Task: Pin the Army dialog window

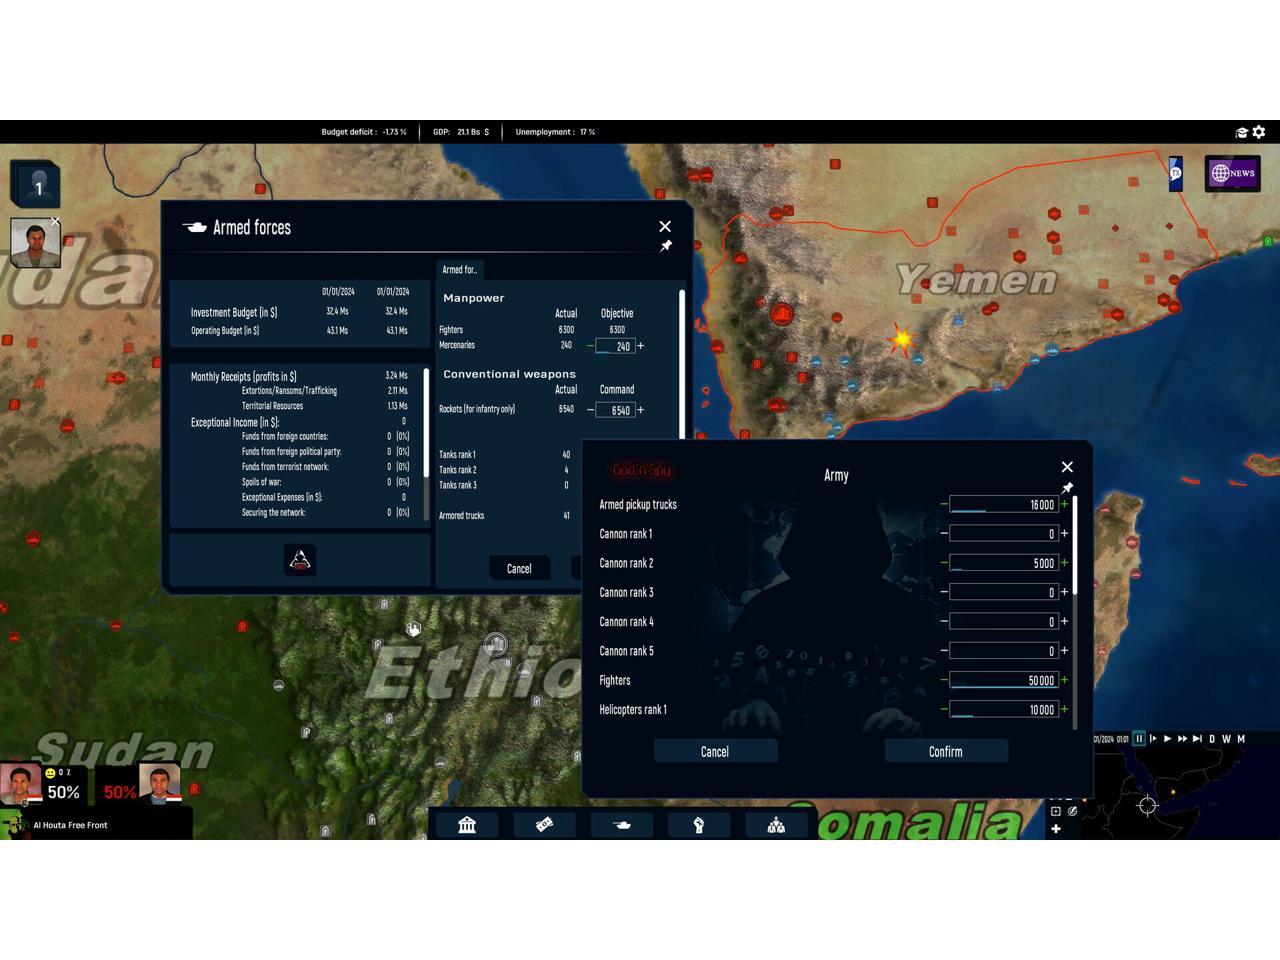Action: pyautogui.click(x=1067, y=488)
